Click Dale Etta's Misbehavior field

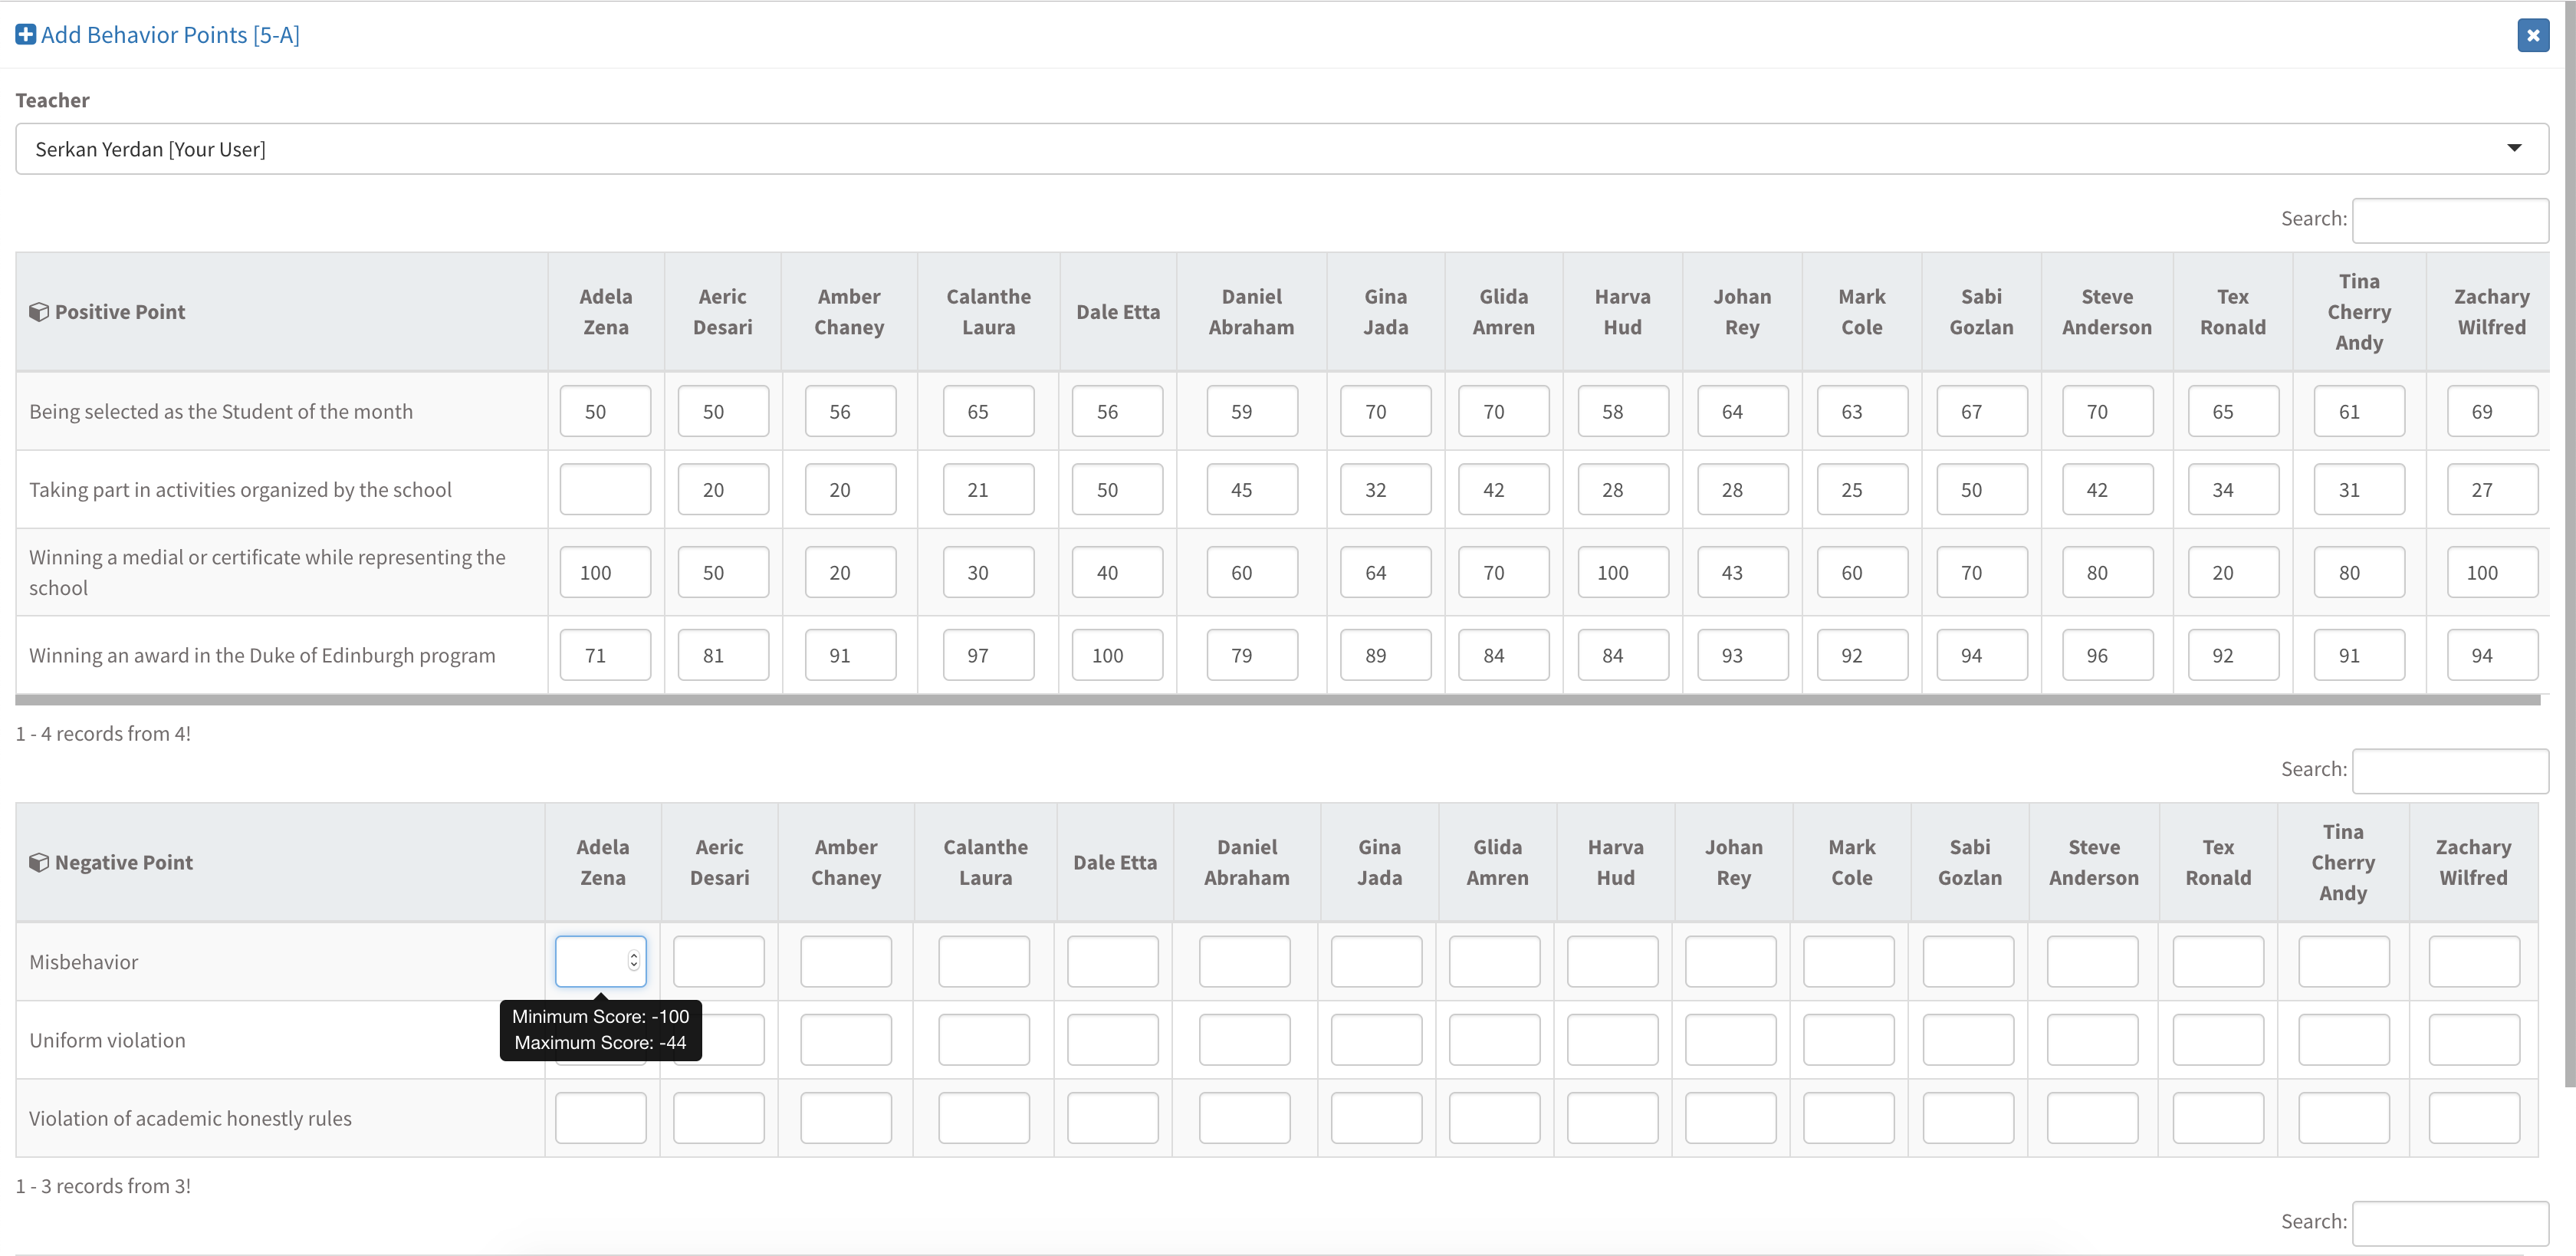point(1112,961)
